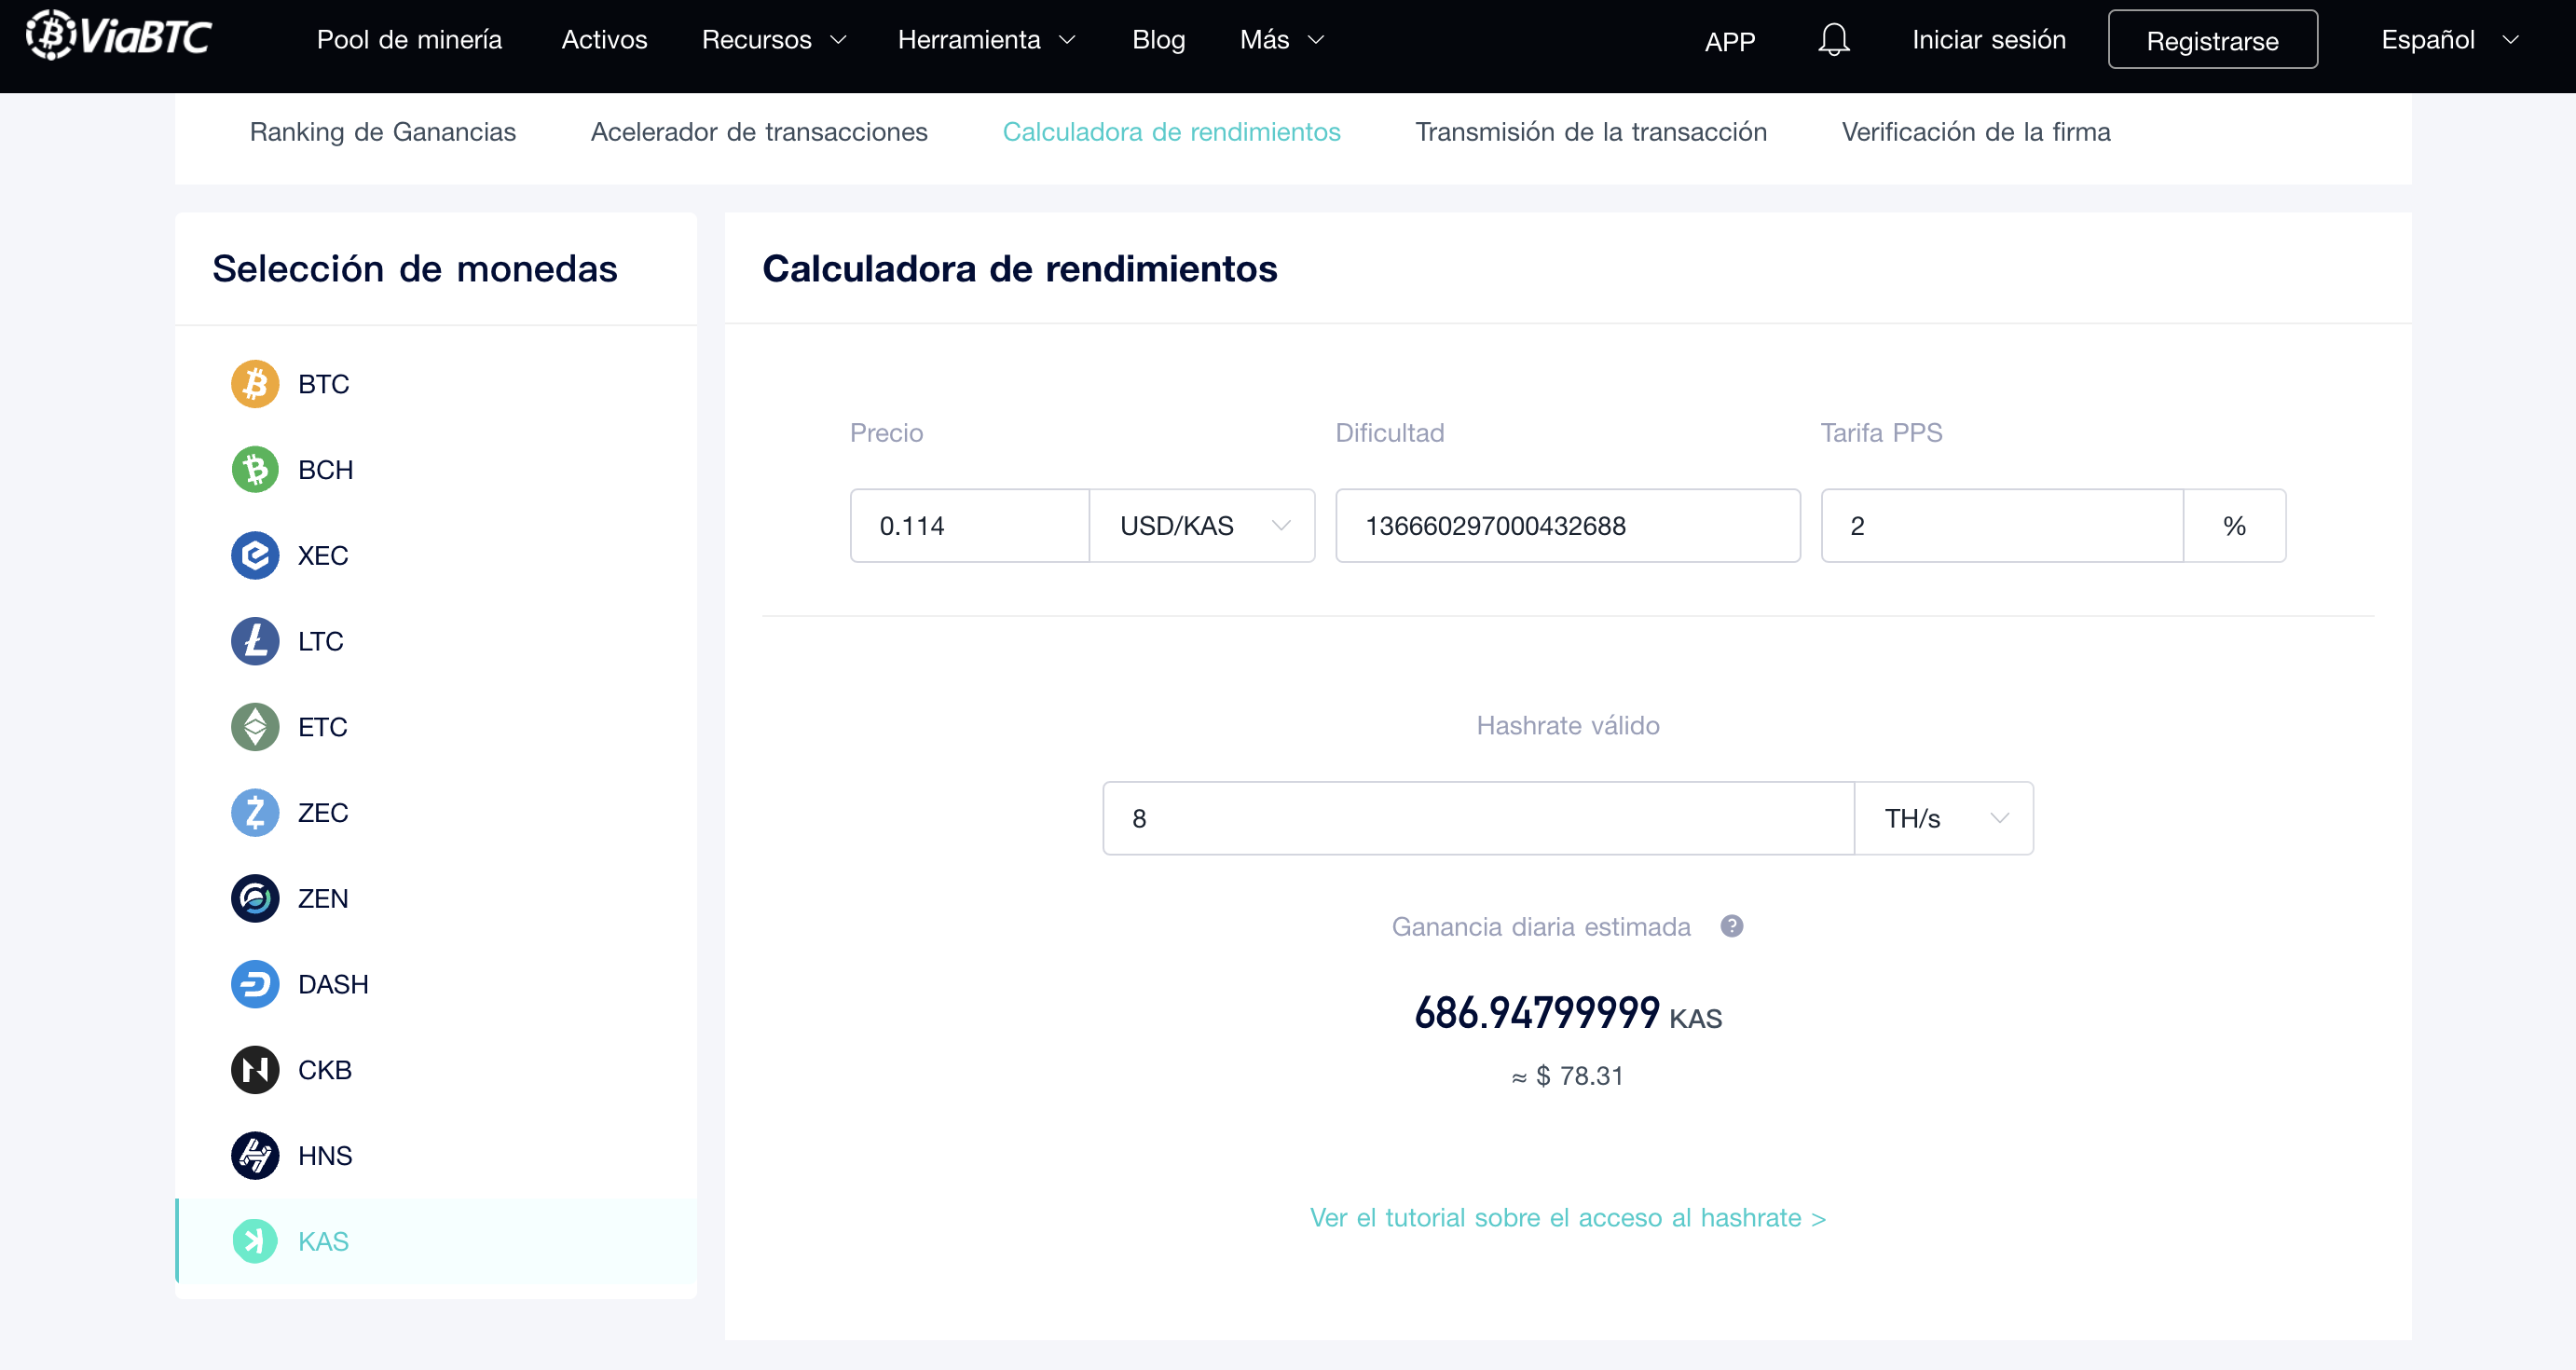Viewport: 2576px width, 1370px height.
Task: Click the ViaBTC logo
Action: [118, 37]
